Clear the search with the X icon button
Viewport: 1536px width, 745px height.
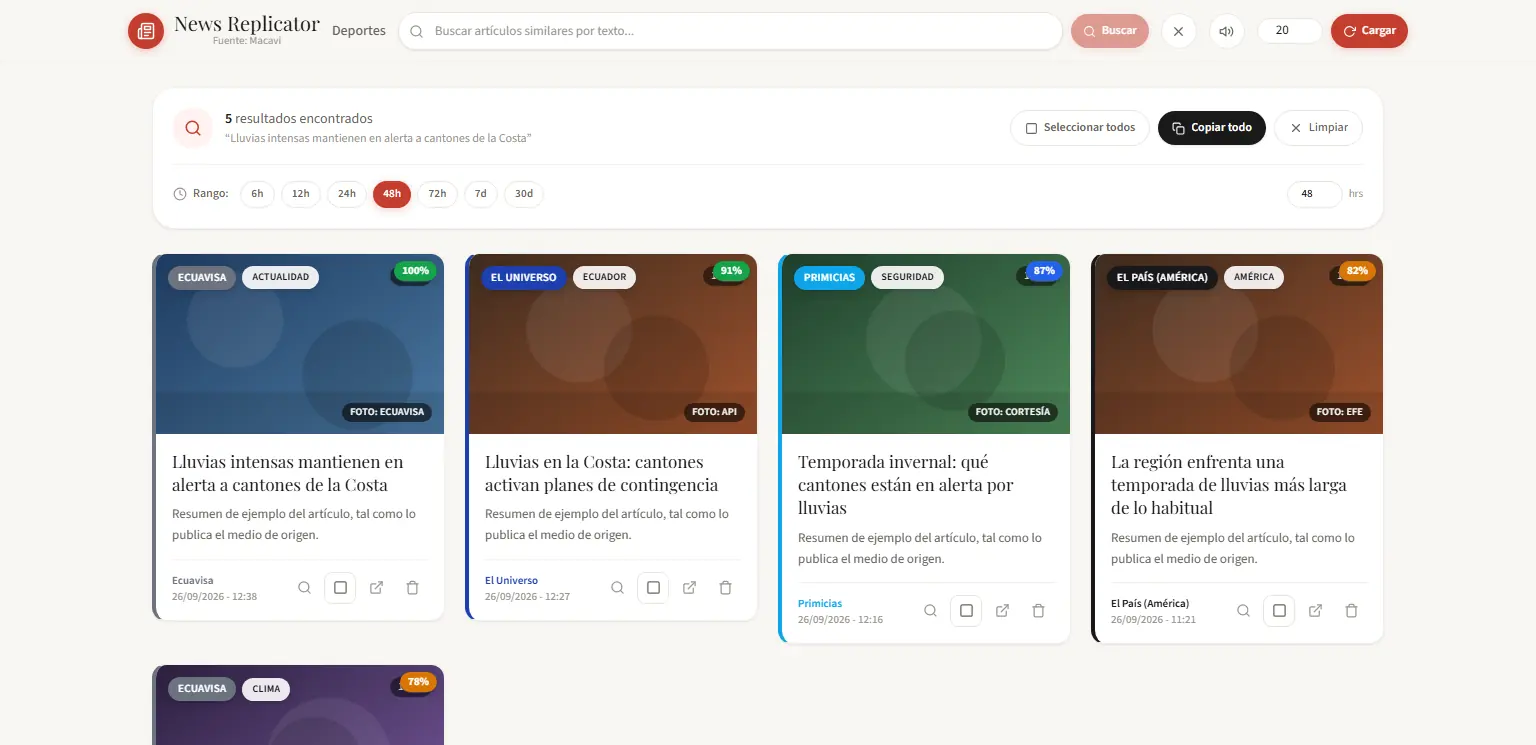[x=1178, y=31]
